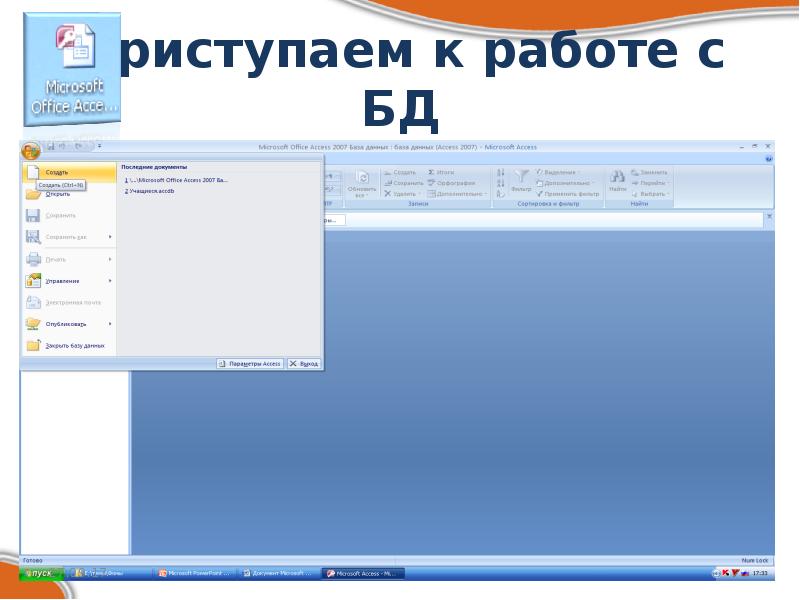Expand the Сохранить как submenu arrow
The width and height of the screenshot is (800, 600).
click(110, 237)
